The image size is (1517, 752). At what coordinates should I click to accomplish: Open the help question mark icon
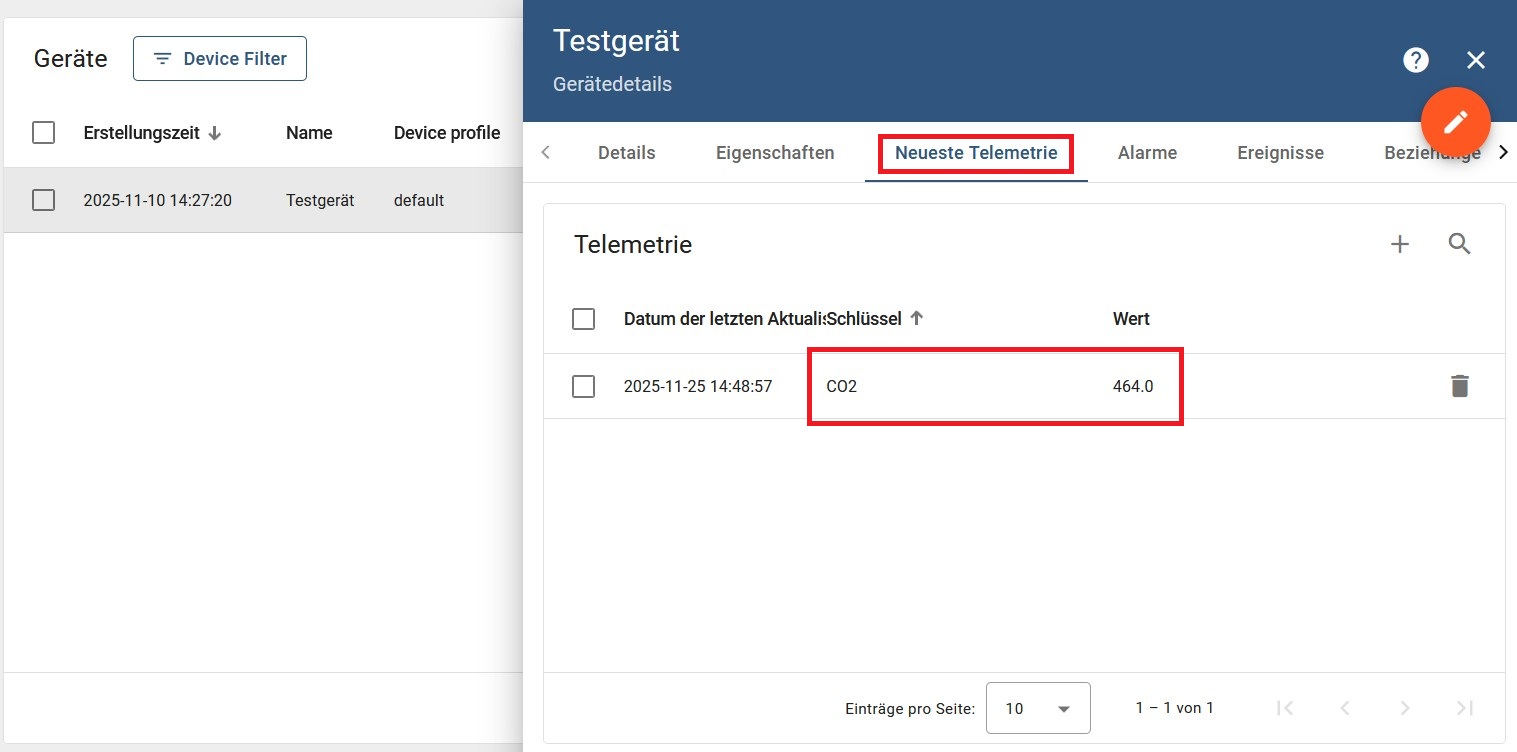point(1415,60)
